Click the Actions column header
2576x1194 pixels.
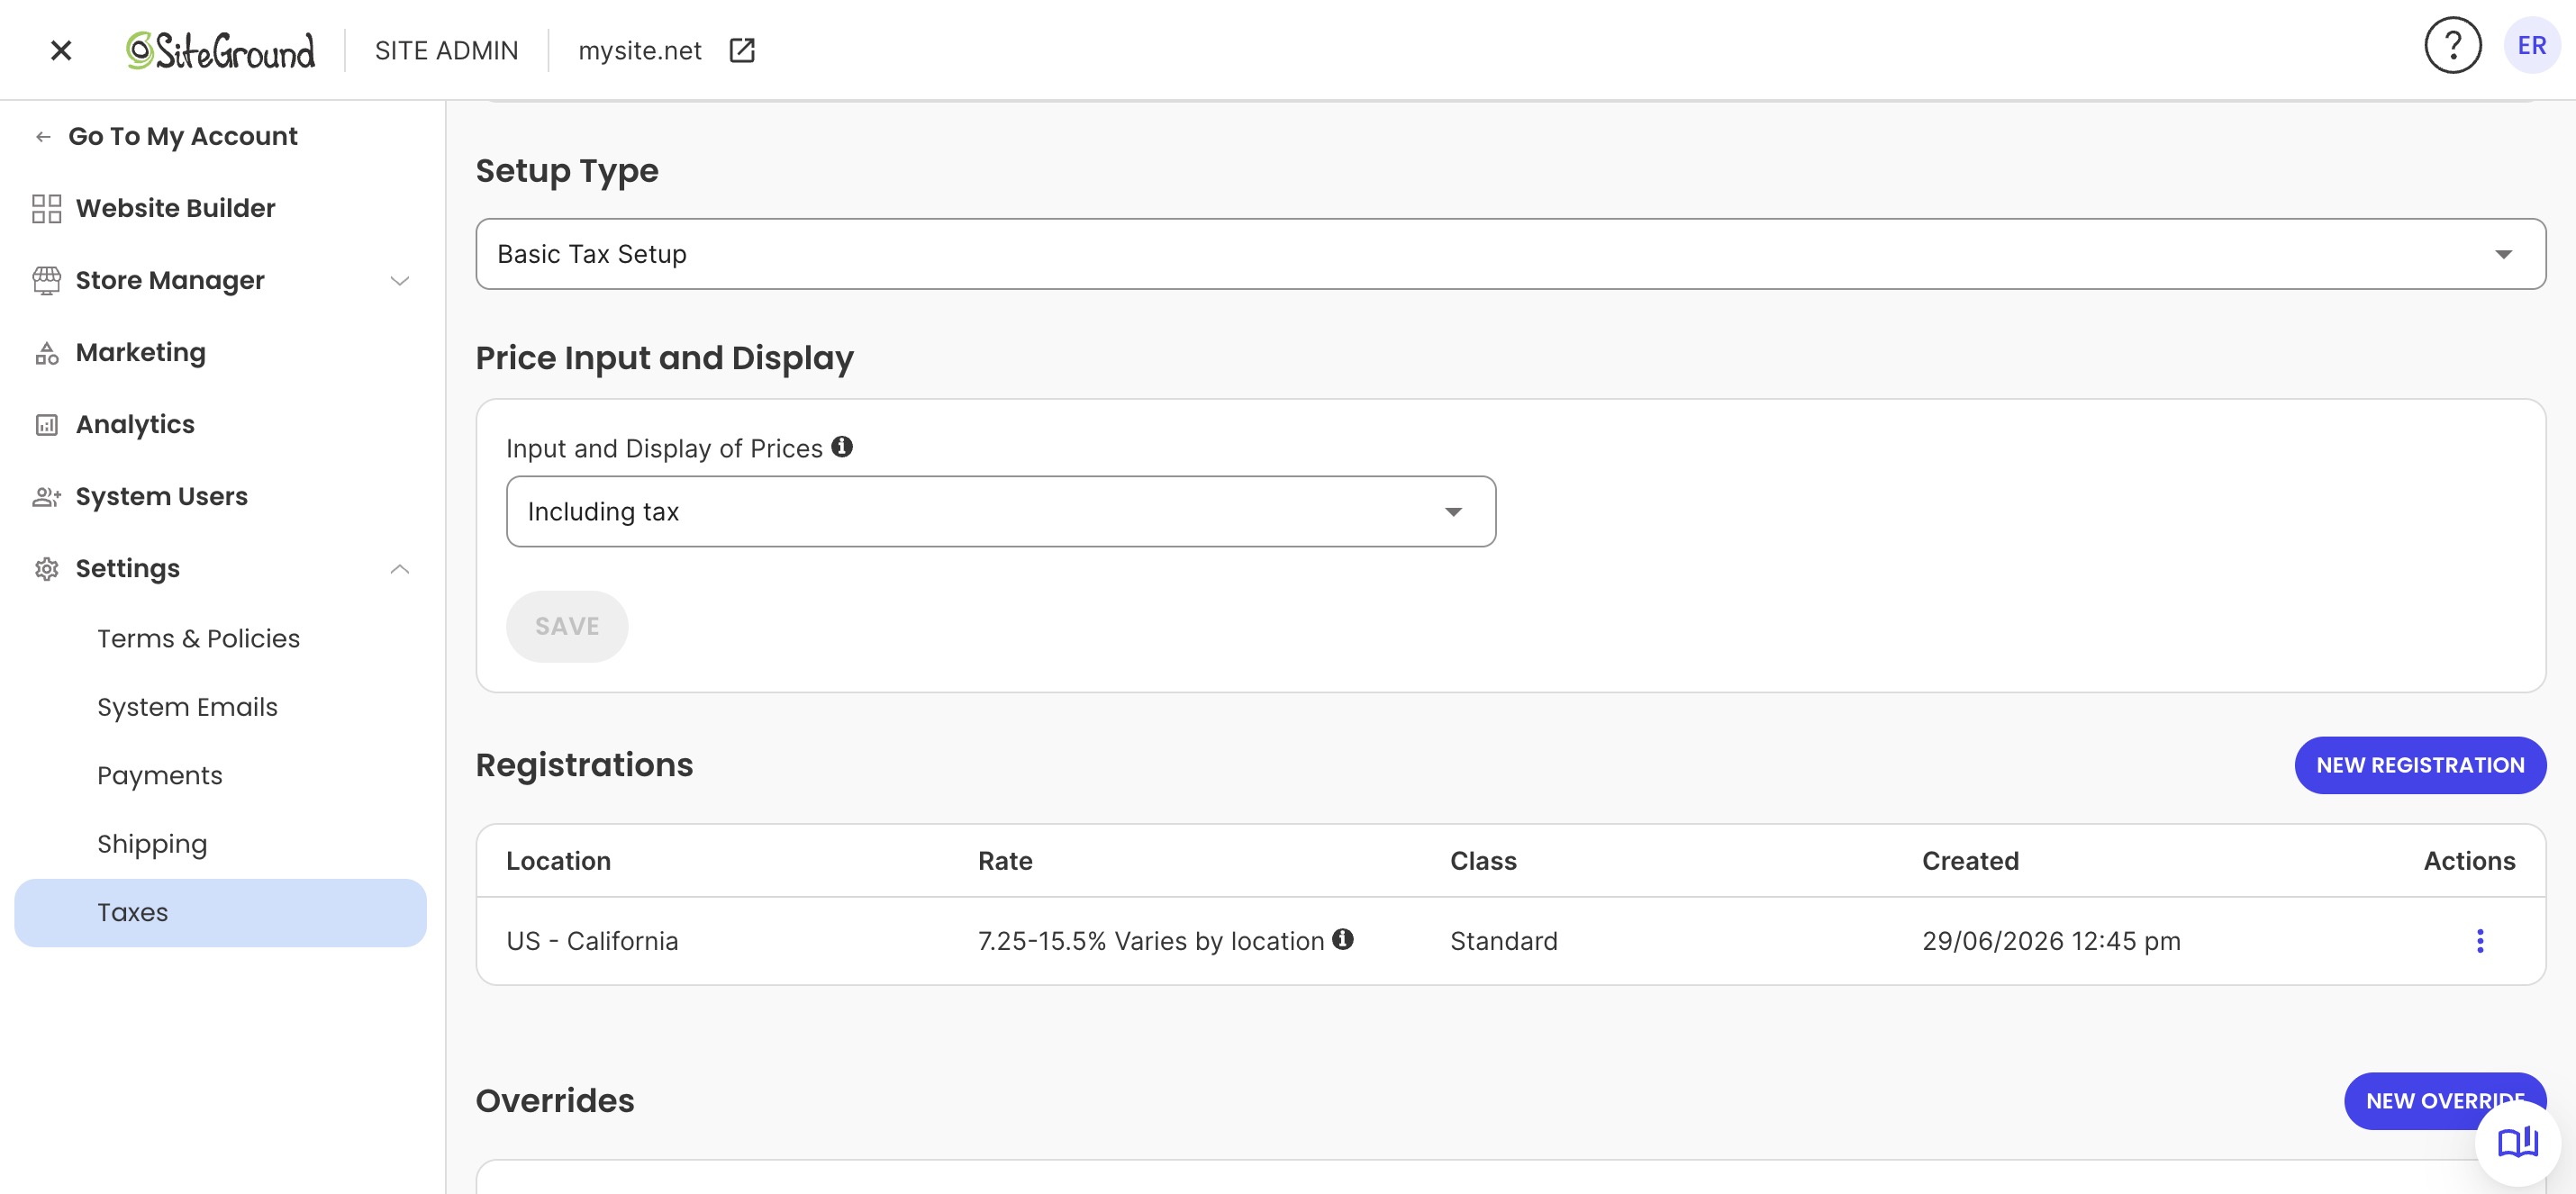coord(2469,861)
